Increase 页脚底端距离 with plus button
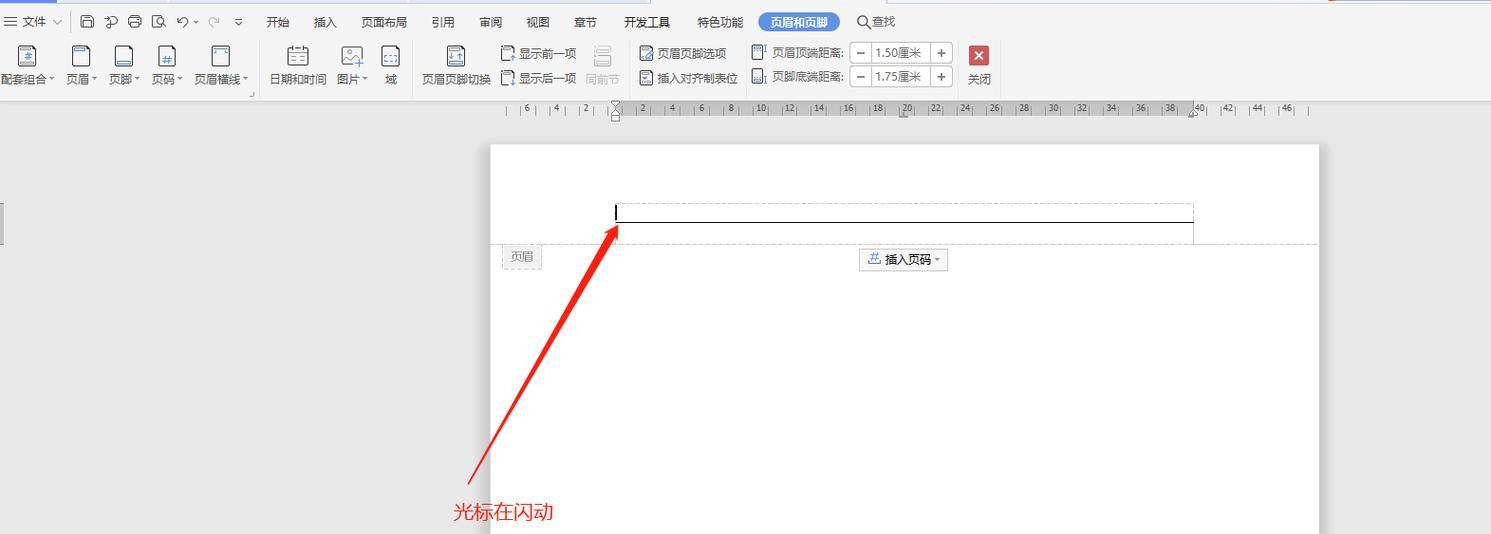Image resolution: width=1491 pixels, height=534 pixels. (x=941, y=77)
